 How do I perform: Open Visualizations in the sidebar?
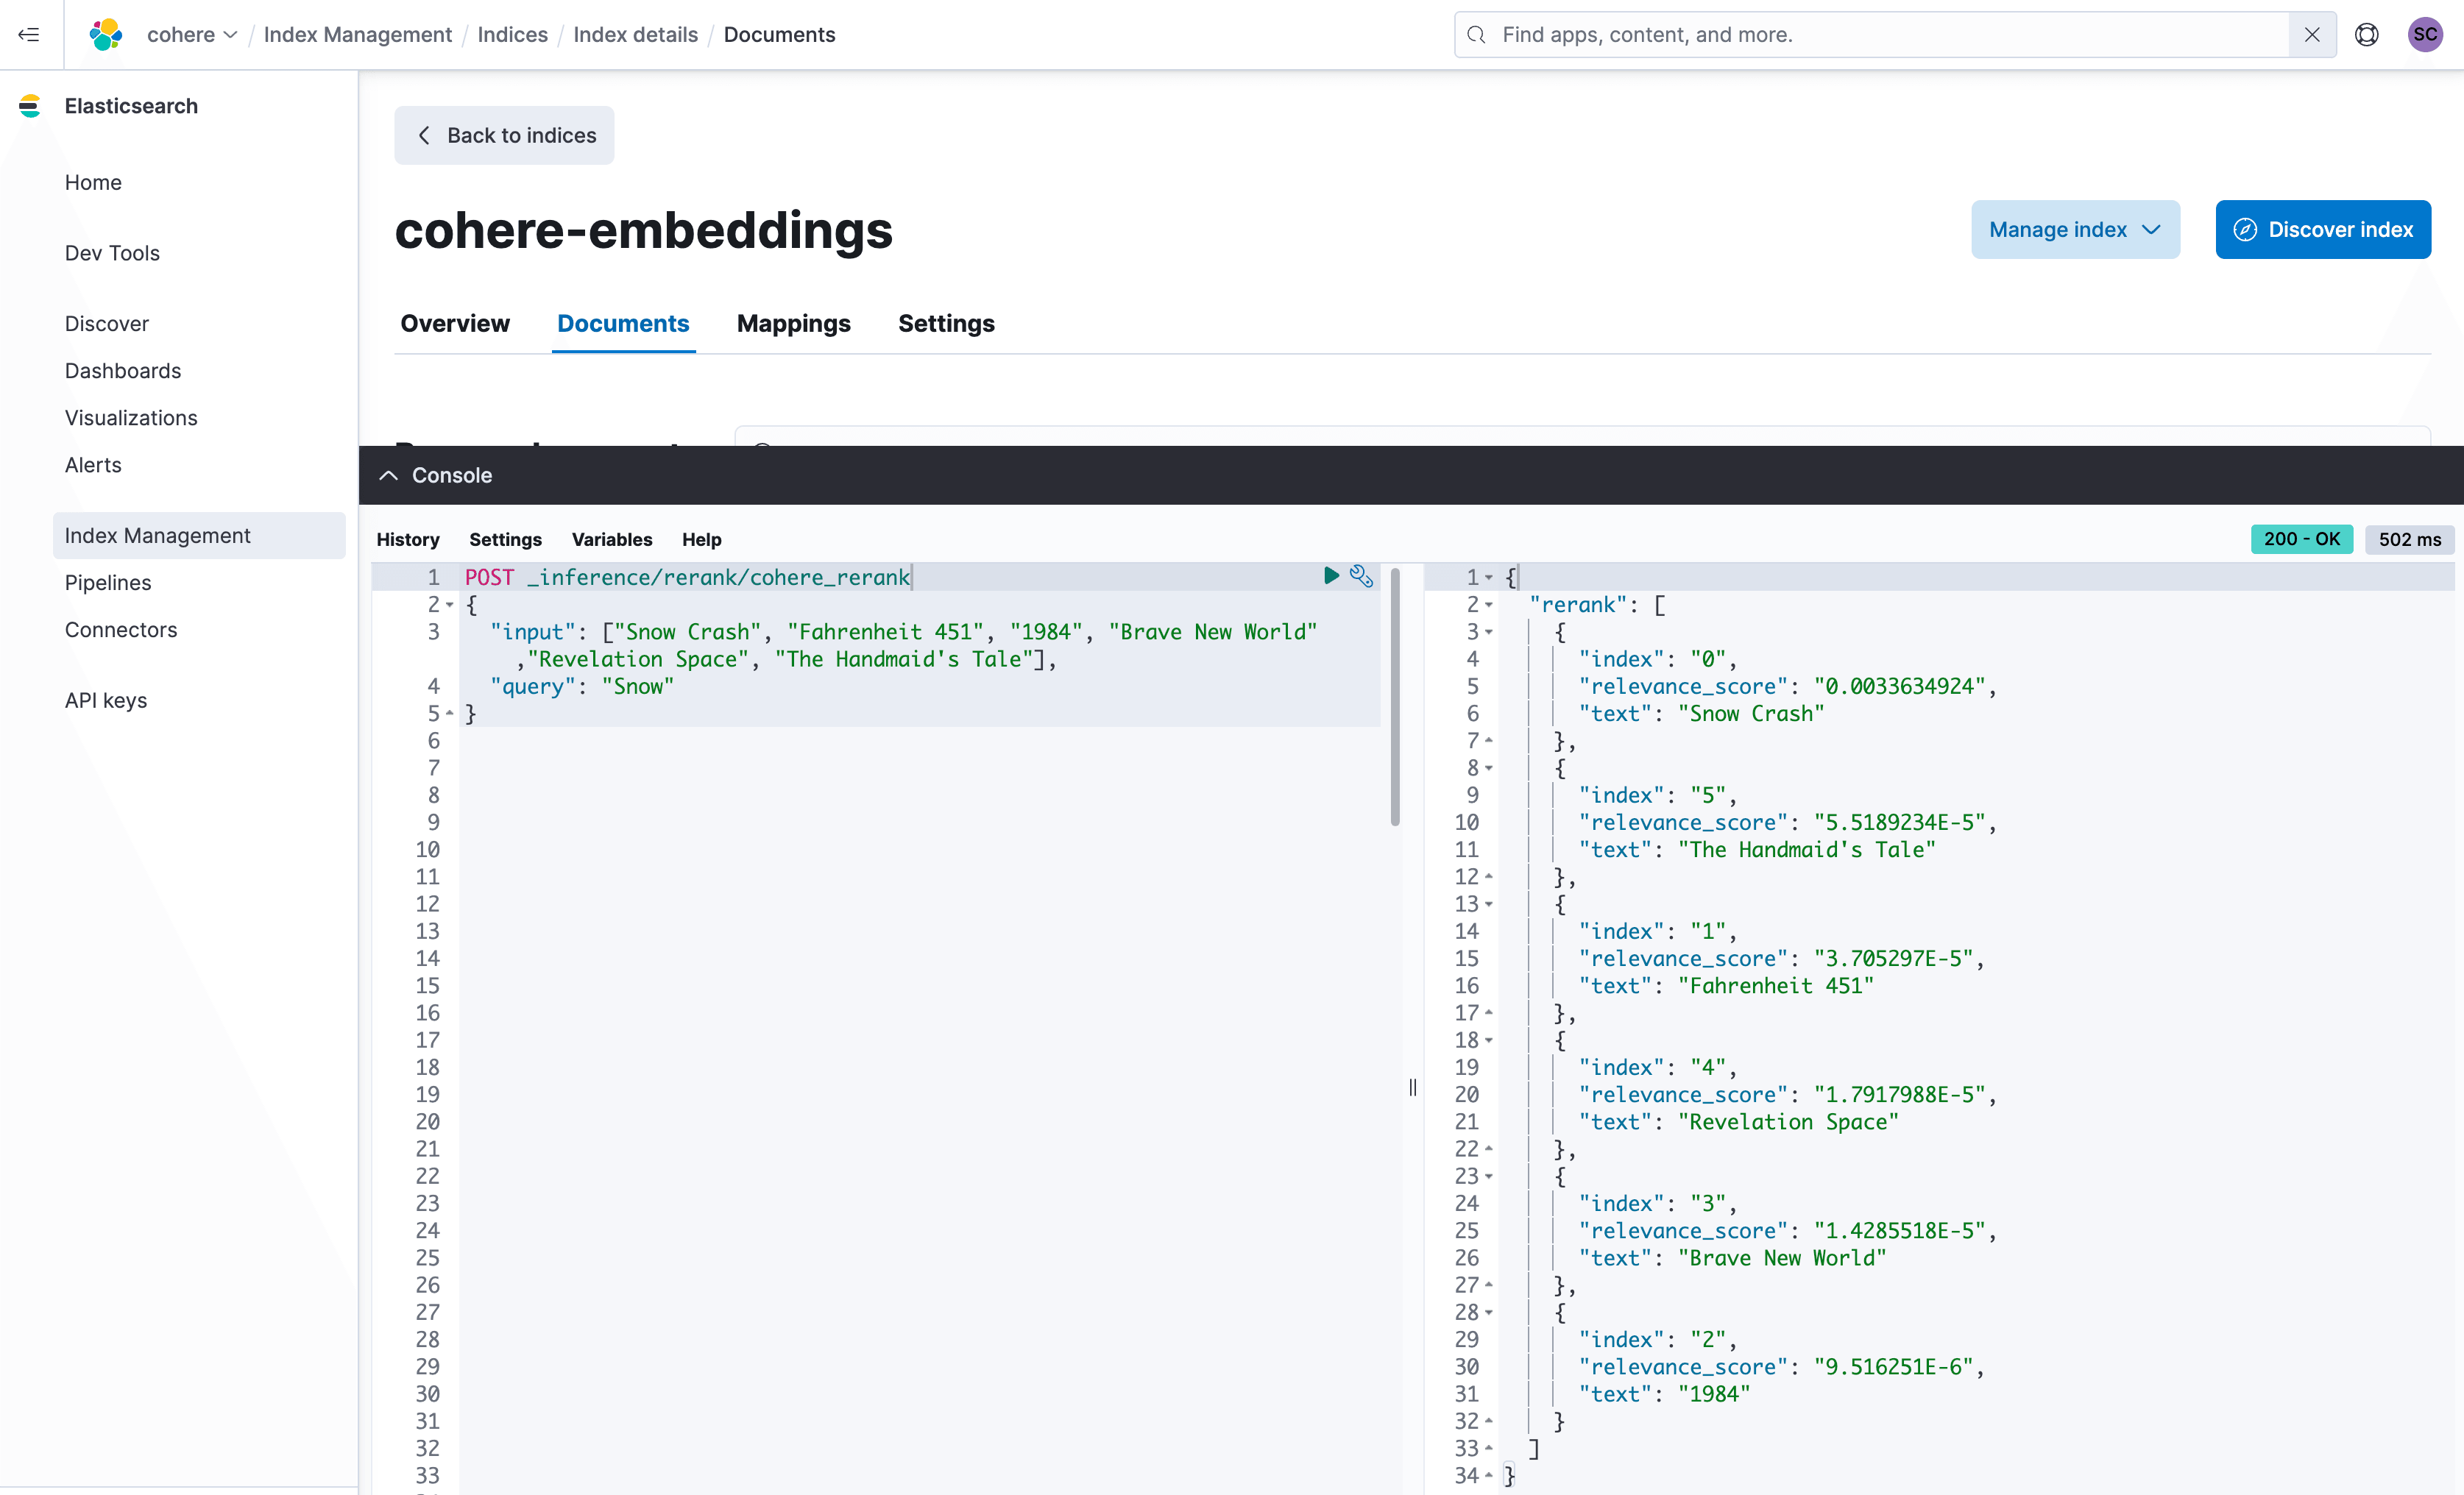coord(131,418)
